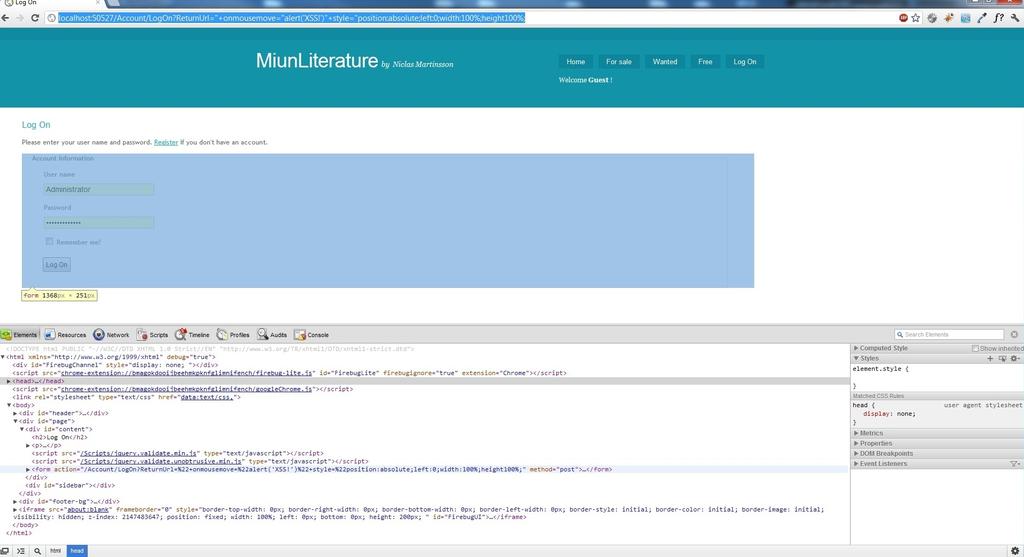
Task: Open DevTools settings gear at bottom right
Action: click(x=1015, y=551)
